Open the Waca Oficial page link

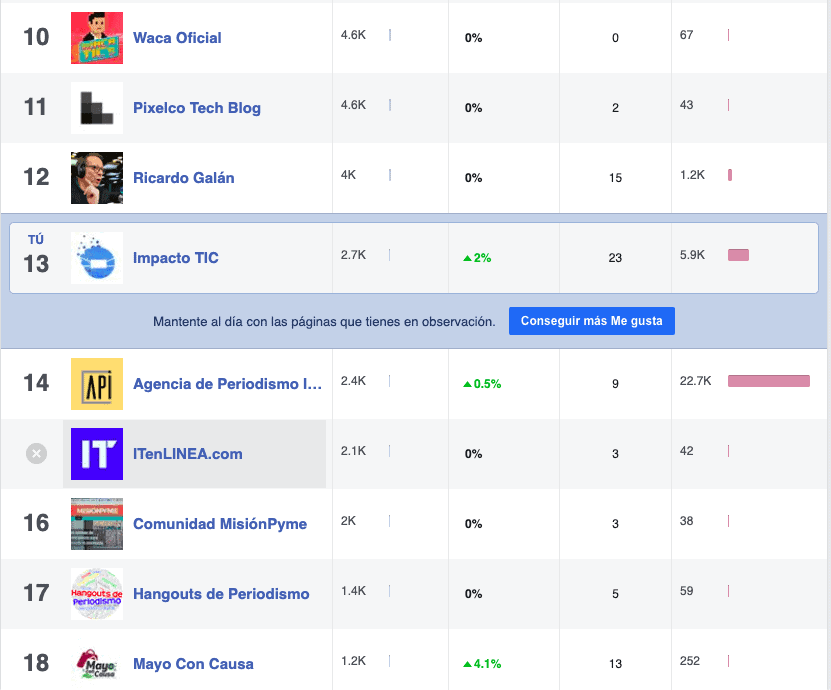point(177,38)
